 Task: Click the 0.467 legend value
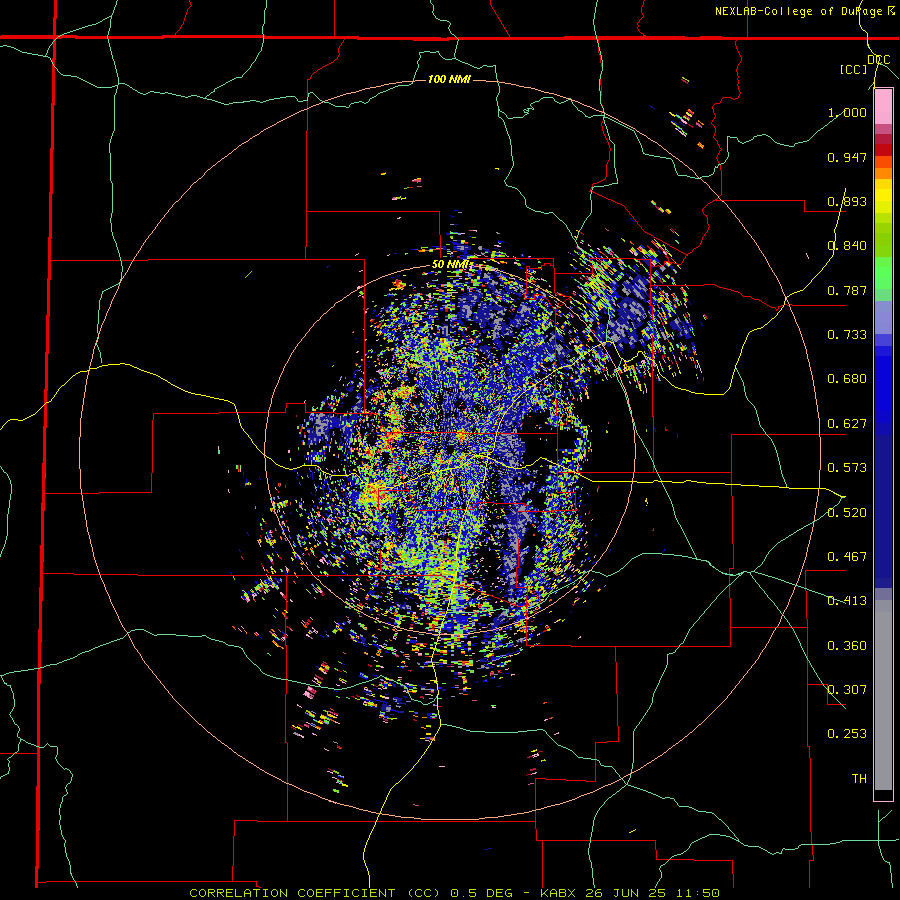point(847,557)
